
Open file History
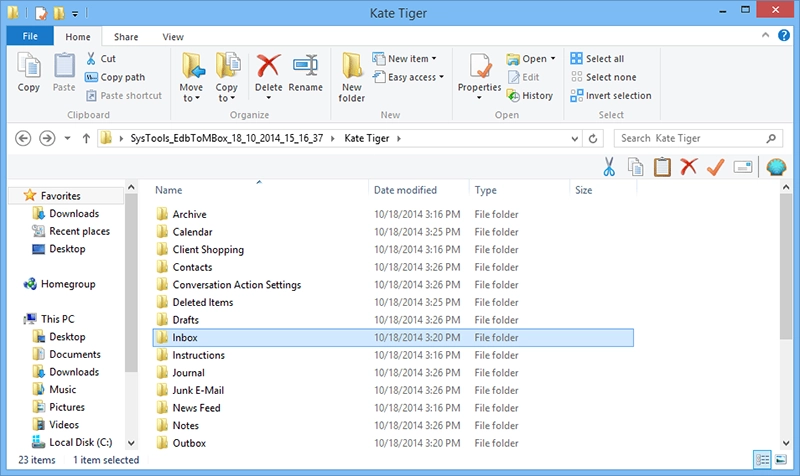click(x=530, y=95)
